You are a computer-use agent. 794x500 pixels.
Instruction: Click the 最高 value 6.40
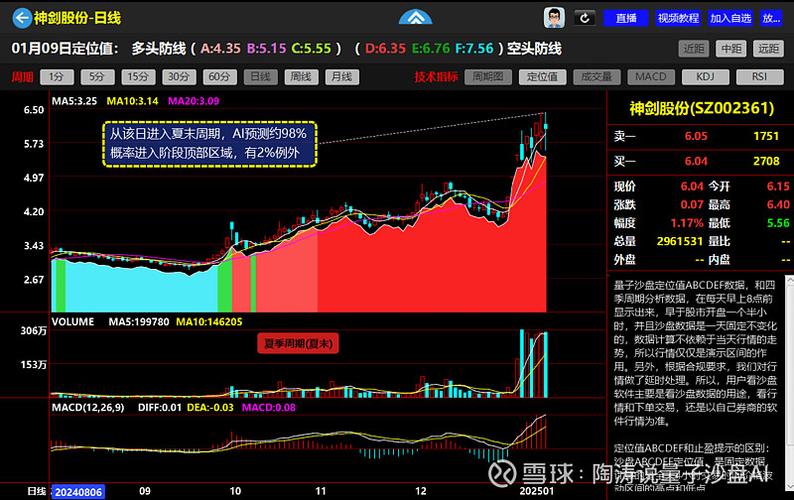pyautogui.click(x=778, y=205)
